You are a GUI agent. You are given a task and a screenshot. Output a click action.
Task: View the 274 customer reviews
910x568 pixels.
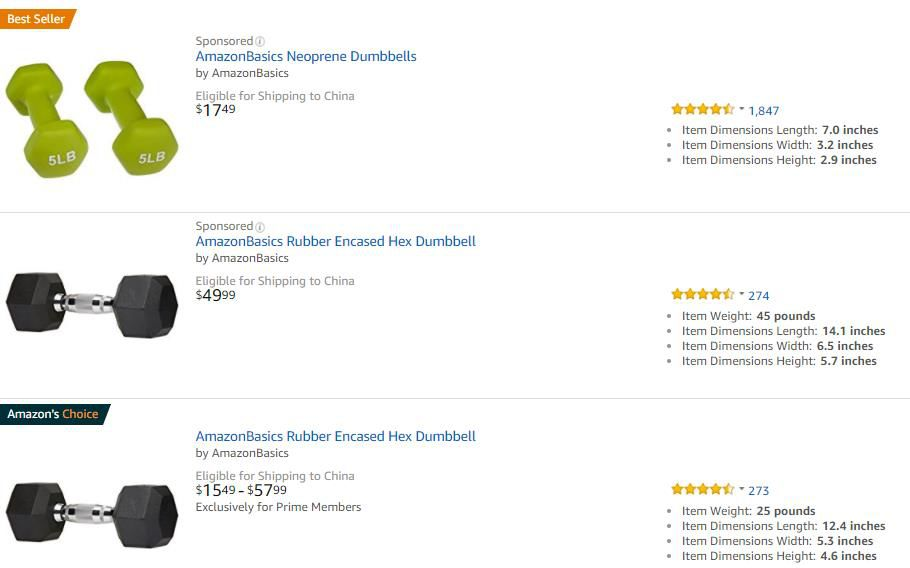(x=759, y=296)
